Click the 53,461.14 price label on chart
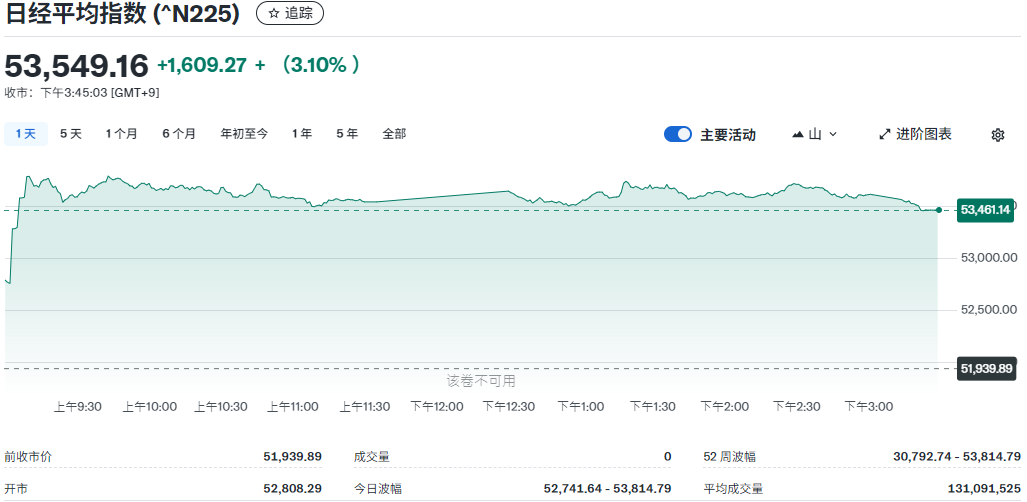The image size is (1027, 502). point(985,210)
